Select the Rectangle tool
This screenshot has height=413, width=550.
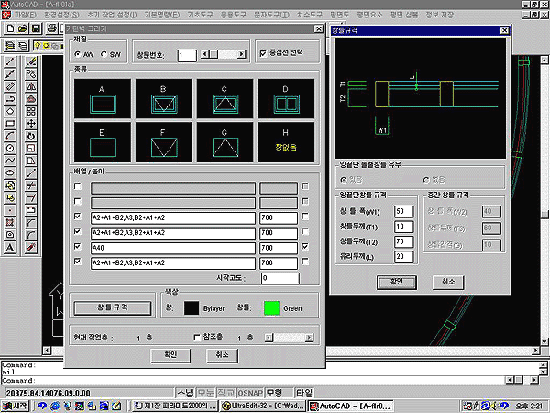click(x=10, y=124)
